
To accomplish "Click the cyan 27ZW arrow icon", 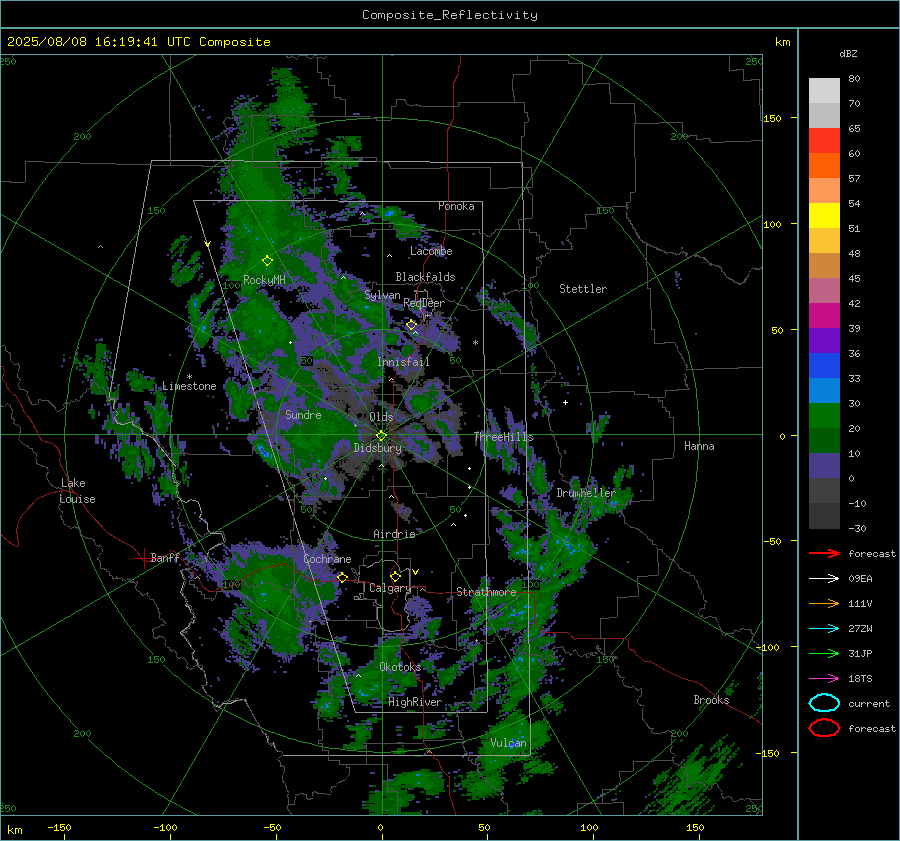I will coord(824,629).
